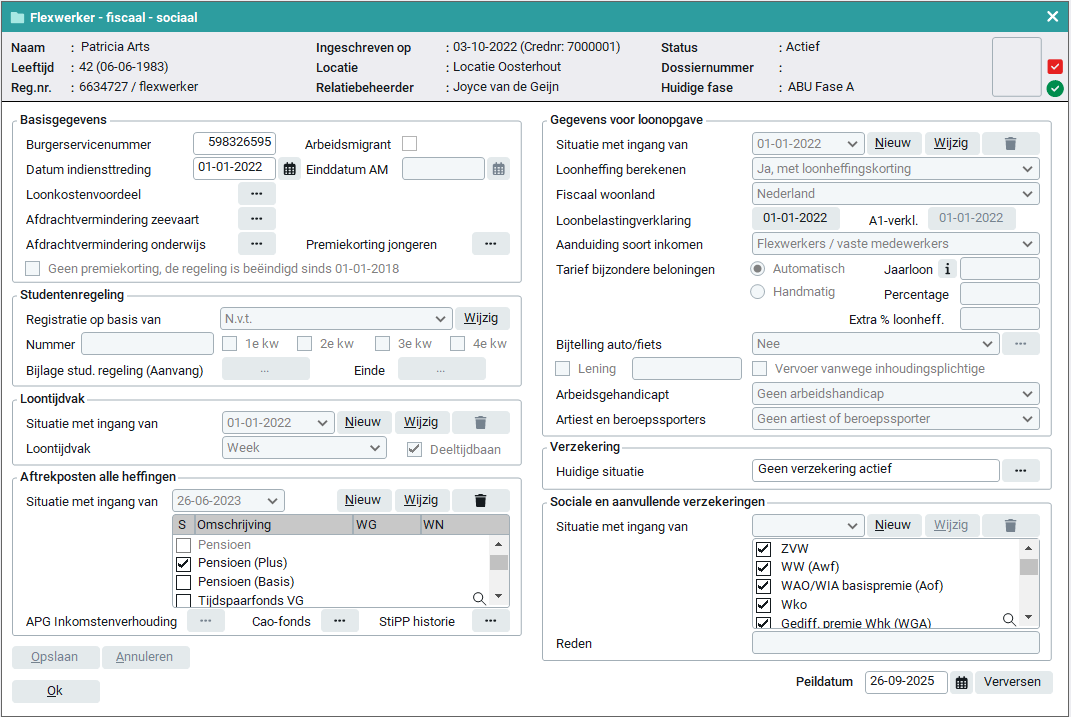Click trash icon in Aftrekposten alle heffingen
Viewport: 1071px width, 717px height.
tap(480, 500)
